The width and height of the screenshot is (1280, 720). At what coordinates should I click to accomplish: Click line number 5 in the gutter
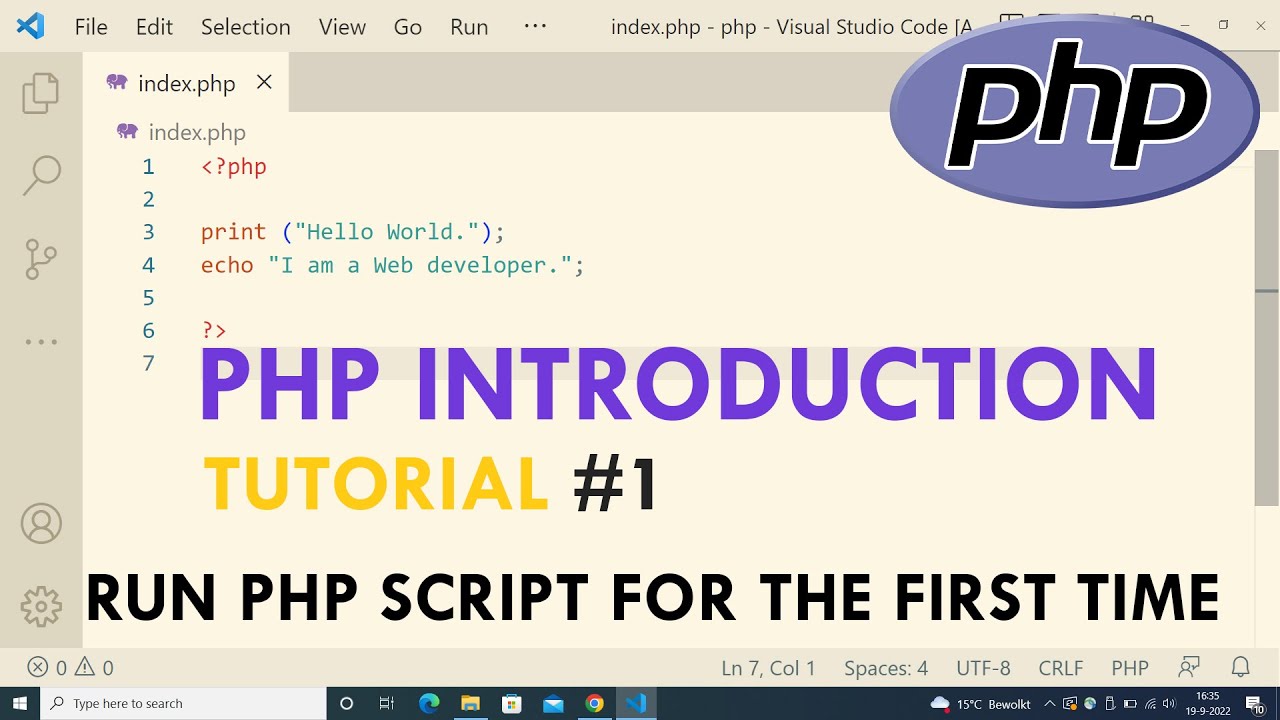click(148, 298)
